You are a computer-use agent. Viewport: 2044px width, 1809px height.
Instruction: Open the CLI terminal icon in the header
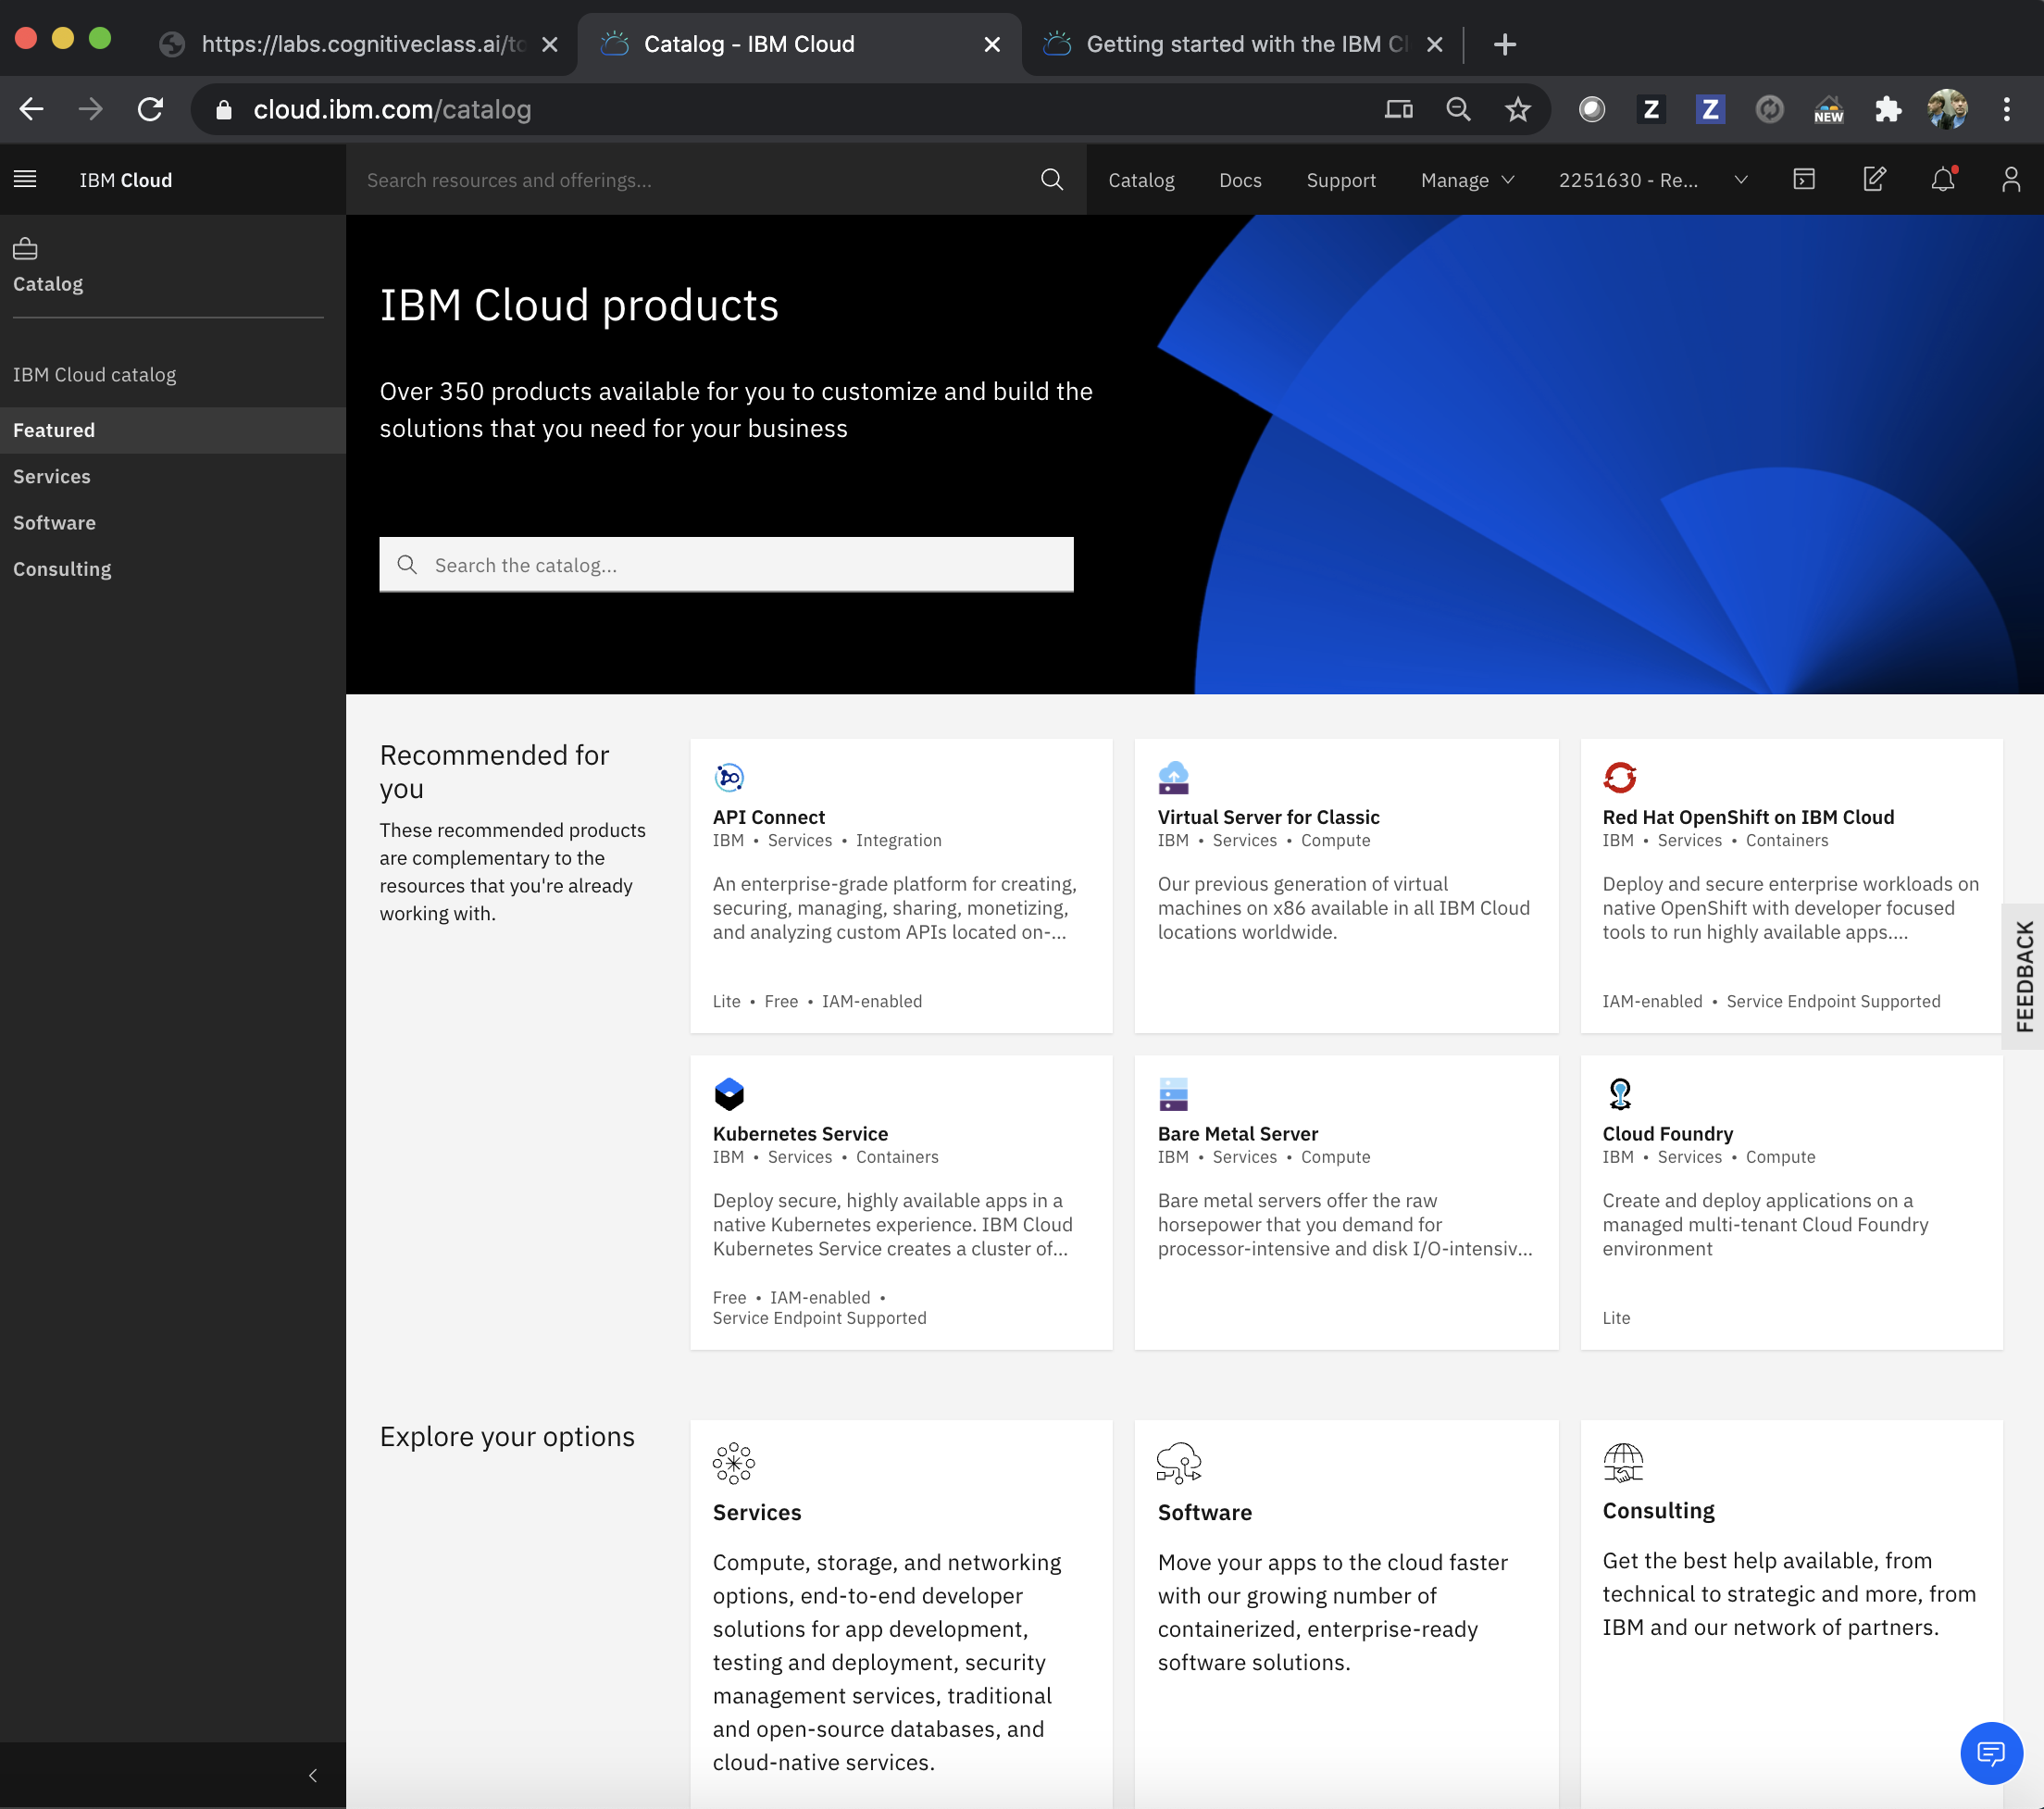(1804, 180)
